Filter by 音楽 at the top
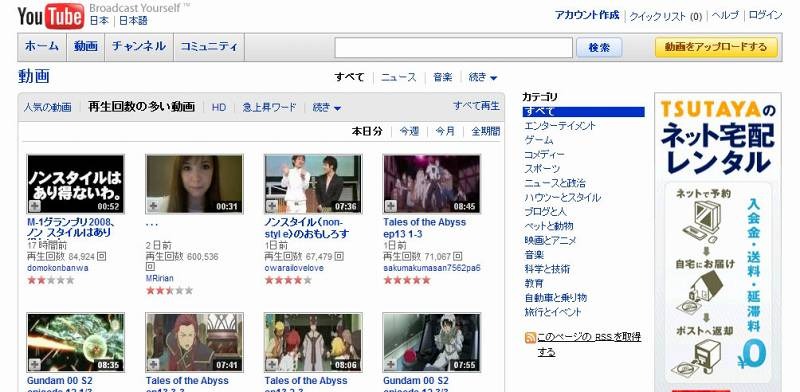Viewport: 800px width, 392px height. click(442, 78)
